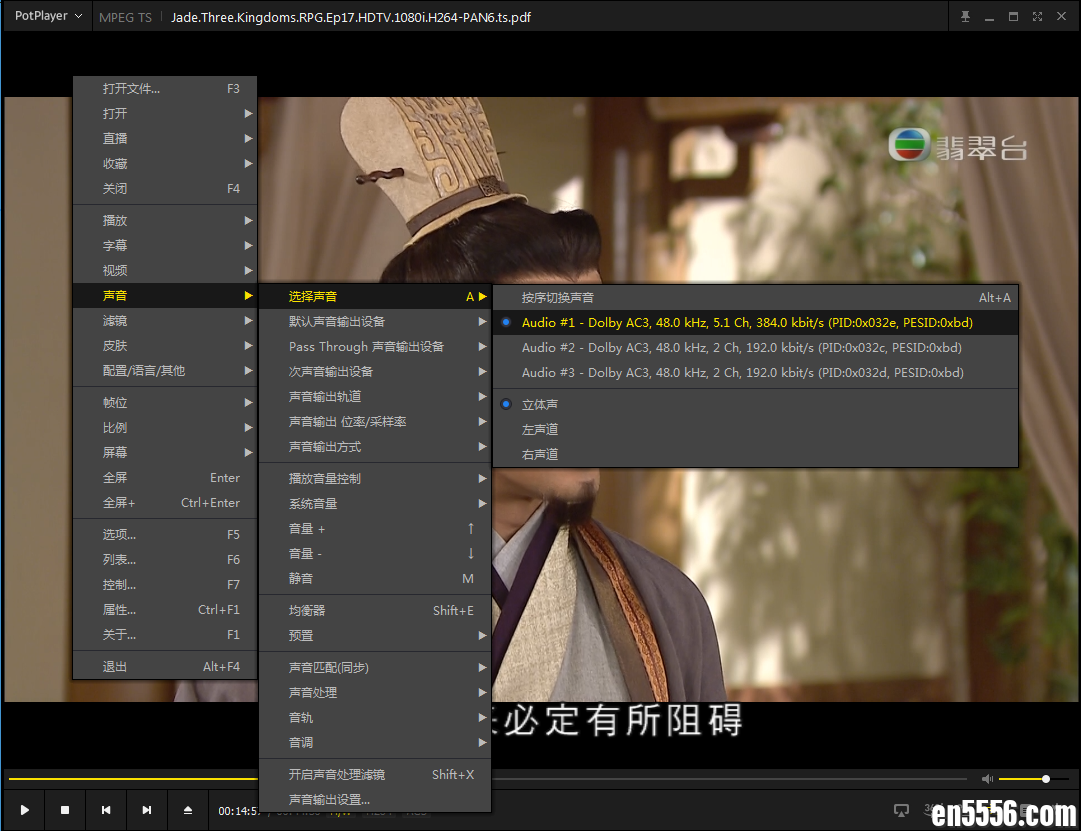1081x831 pixels.
Task: Open 属性... file properties
Action: pos(165,610)
